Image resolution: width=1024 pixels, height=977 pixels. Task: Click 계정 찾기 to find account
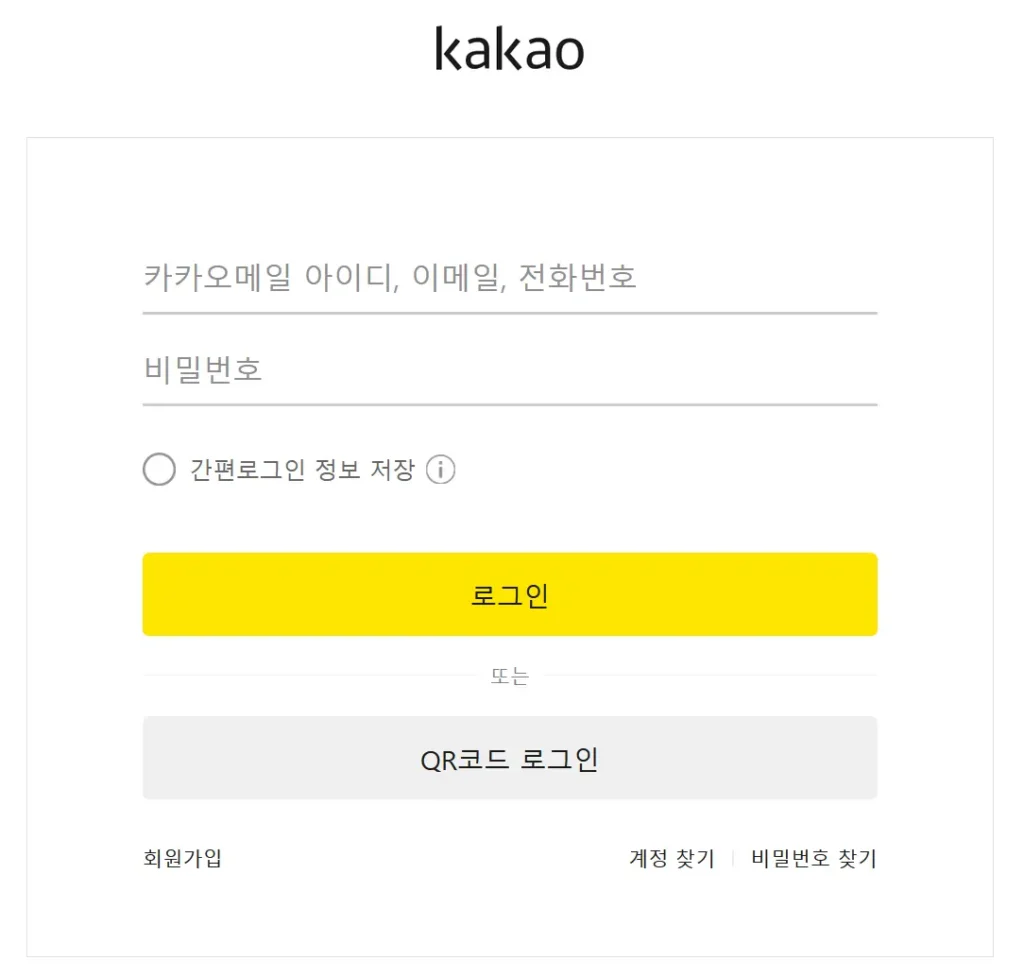pos(671,857)
